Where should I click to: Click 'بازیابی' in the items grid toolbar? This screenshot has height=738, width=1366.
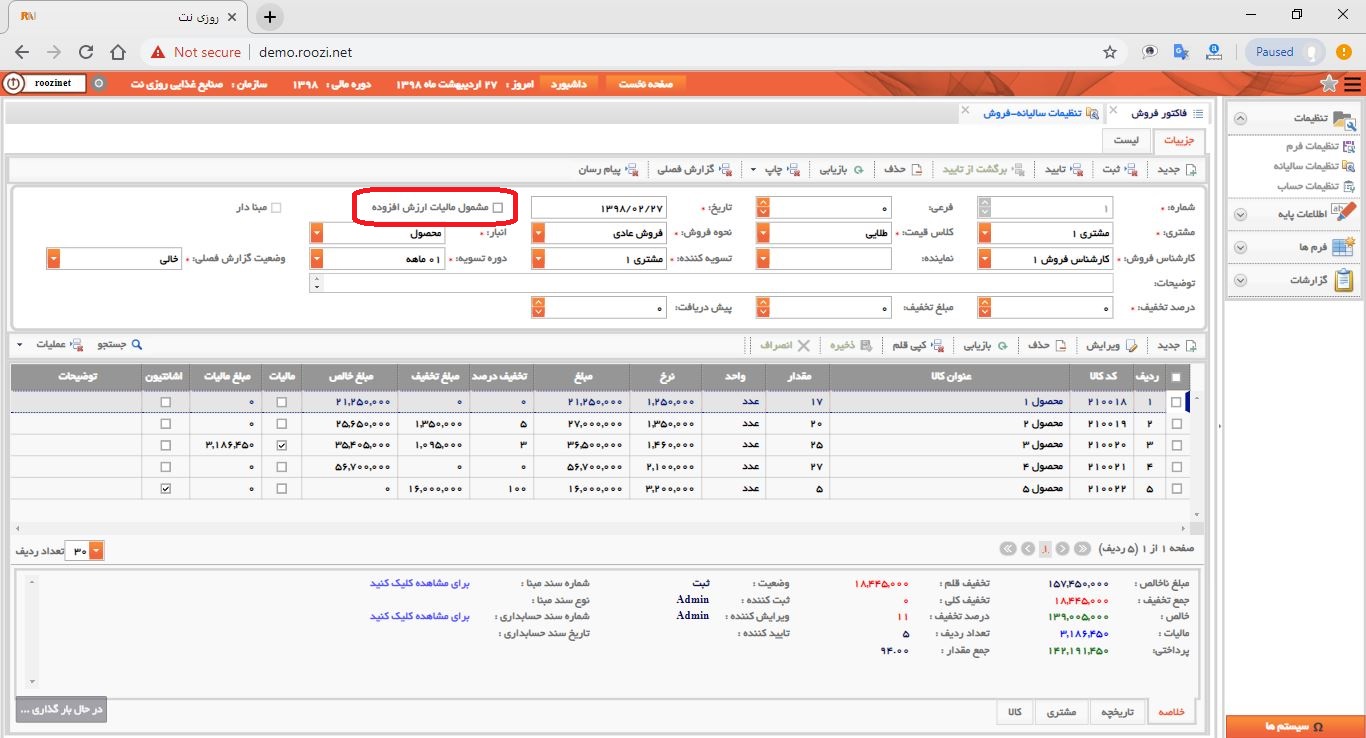[985, 345]
